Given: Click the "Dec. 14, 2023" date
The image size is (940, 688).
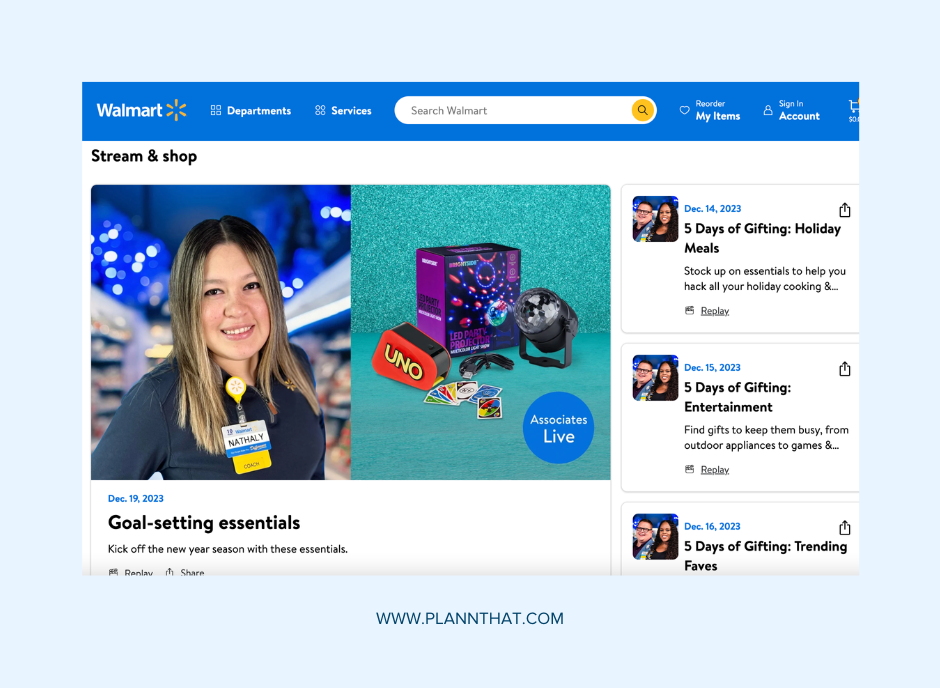Looking at the screenshot, I should (x=713, y=209).
